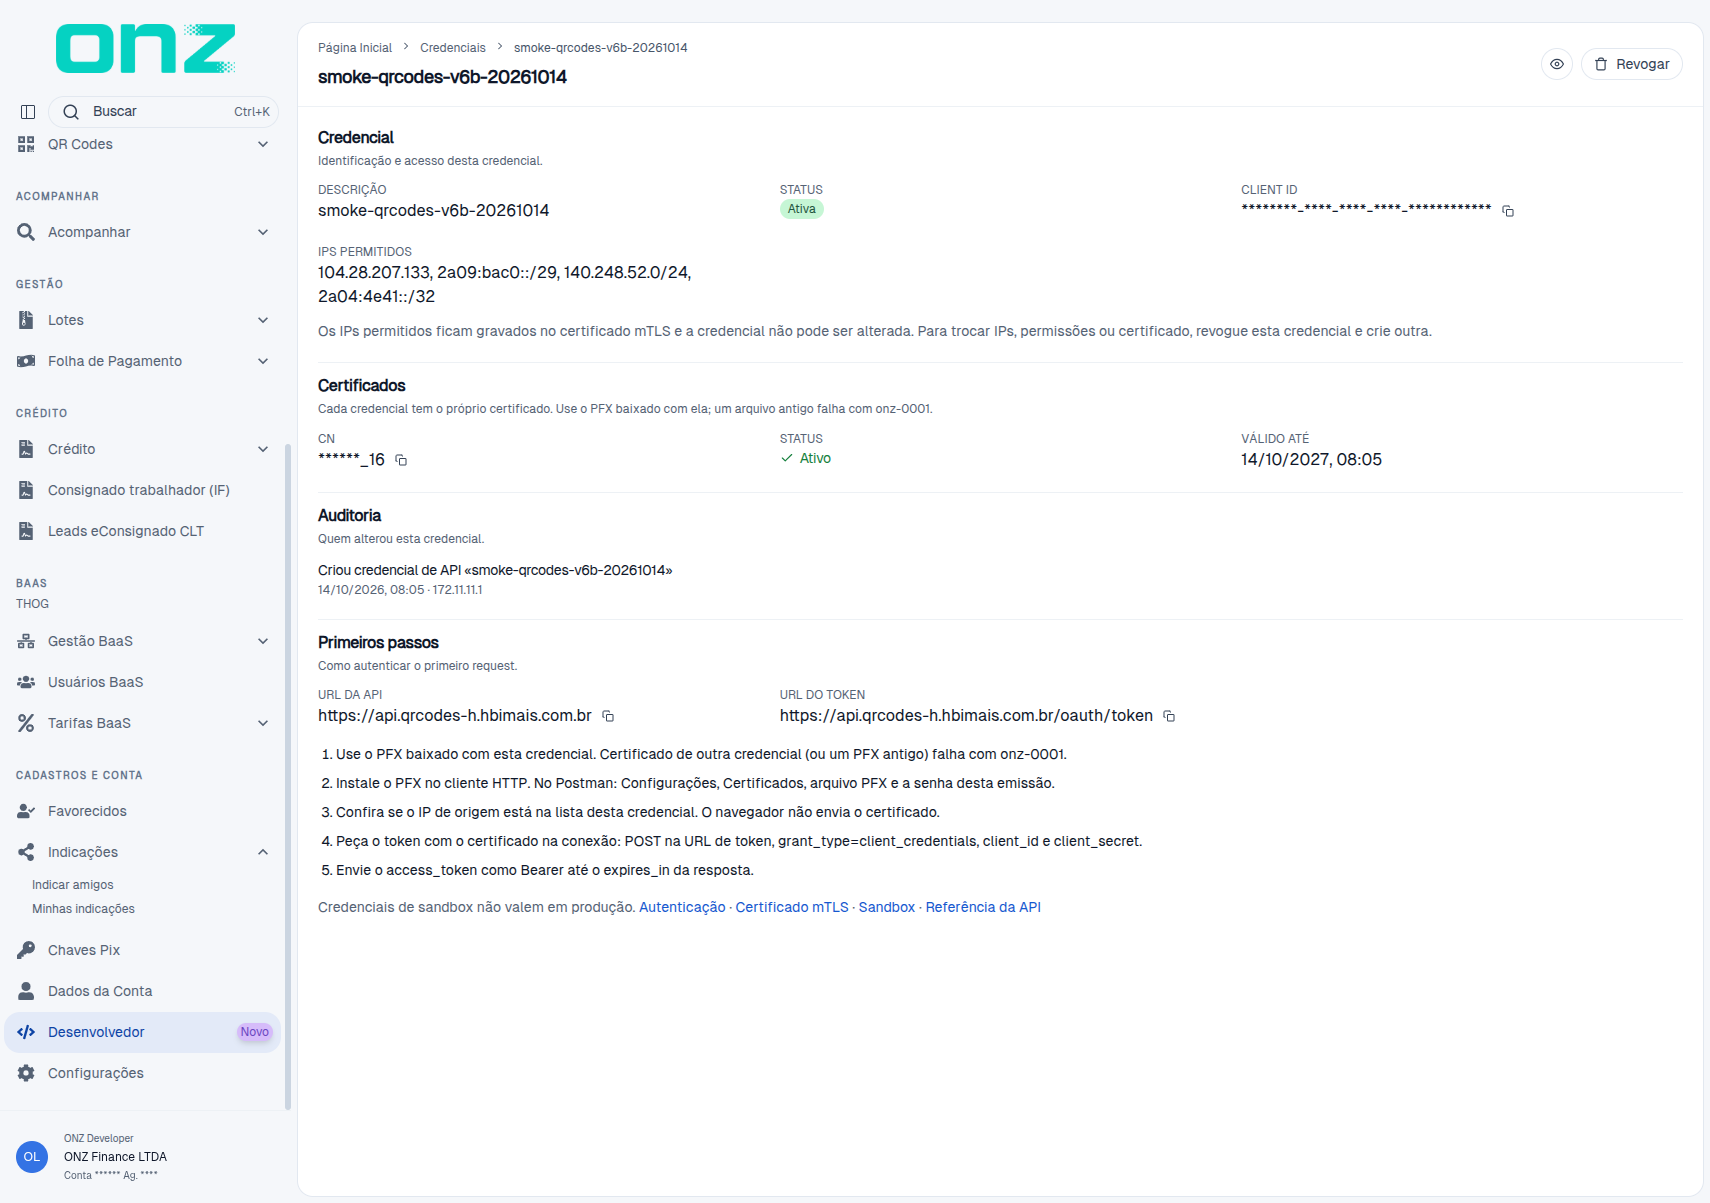The height and width of the screenshot is (1203, 1710).
Task: Click the Desenvolvedor code icon
Action: [26, 1032]
